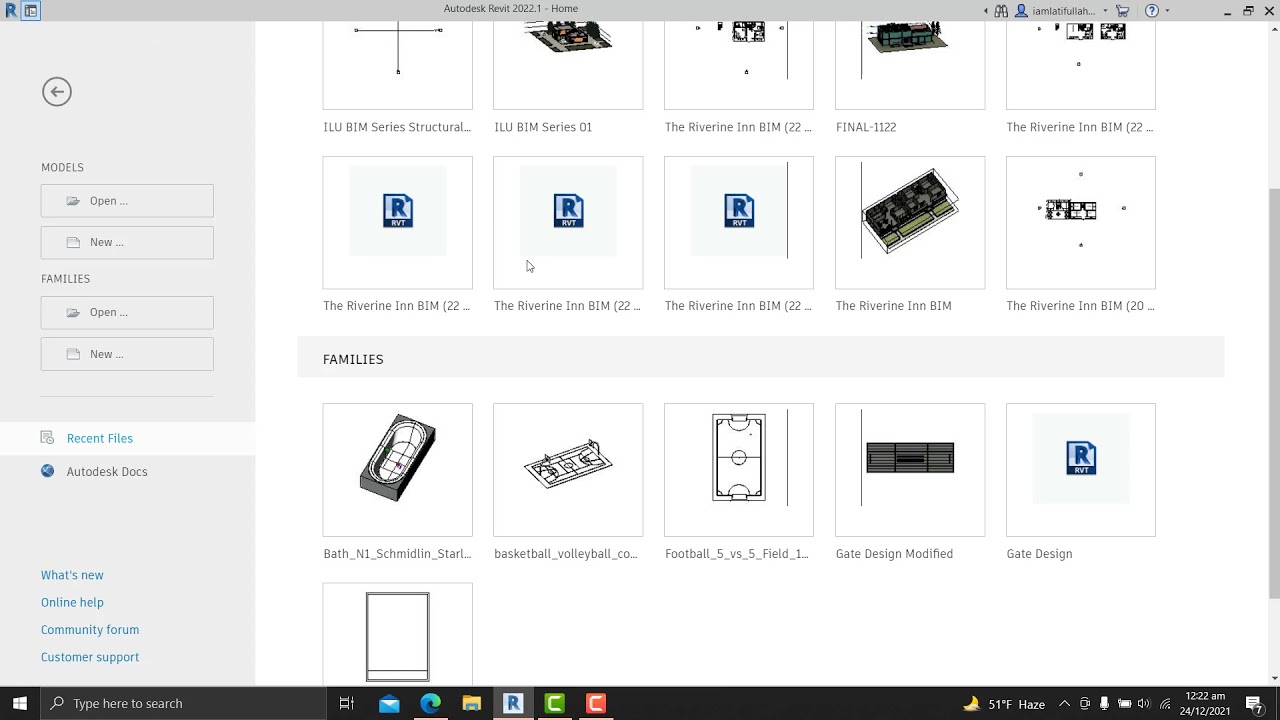Click the weather 51°F Haze widget
This screenshot has width=1280, height=720.
[1004, 704]
